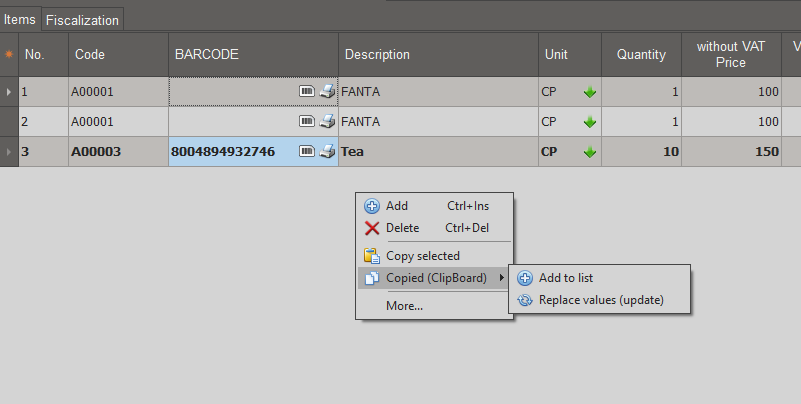
Task: Click the printer icon in Tea row
Action: point(326,152)
